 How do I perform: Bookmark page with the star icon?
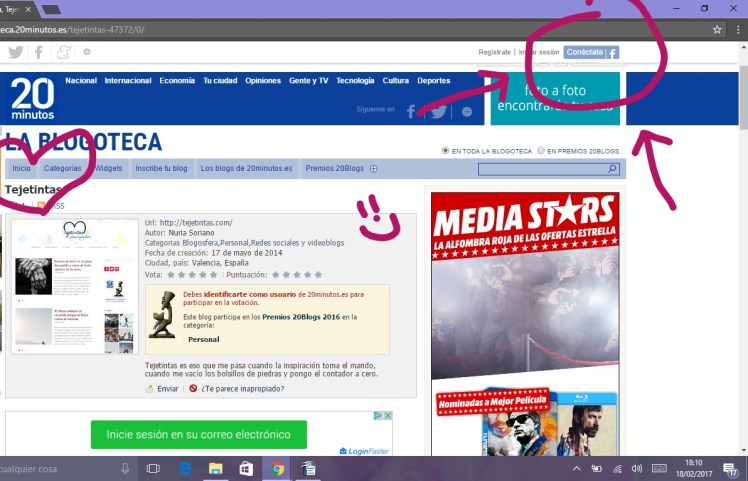tap(717, 30)
